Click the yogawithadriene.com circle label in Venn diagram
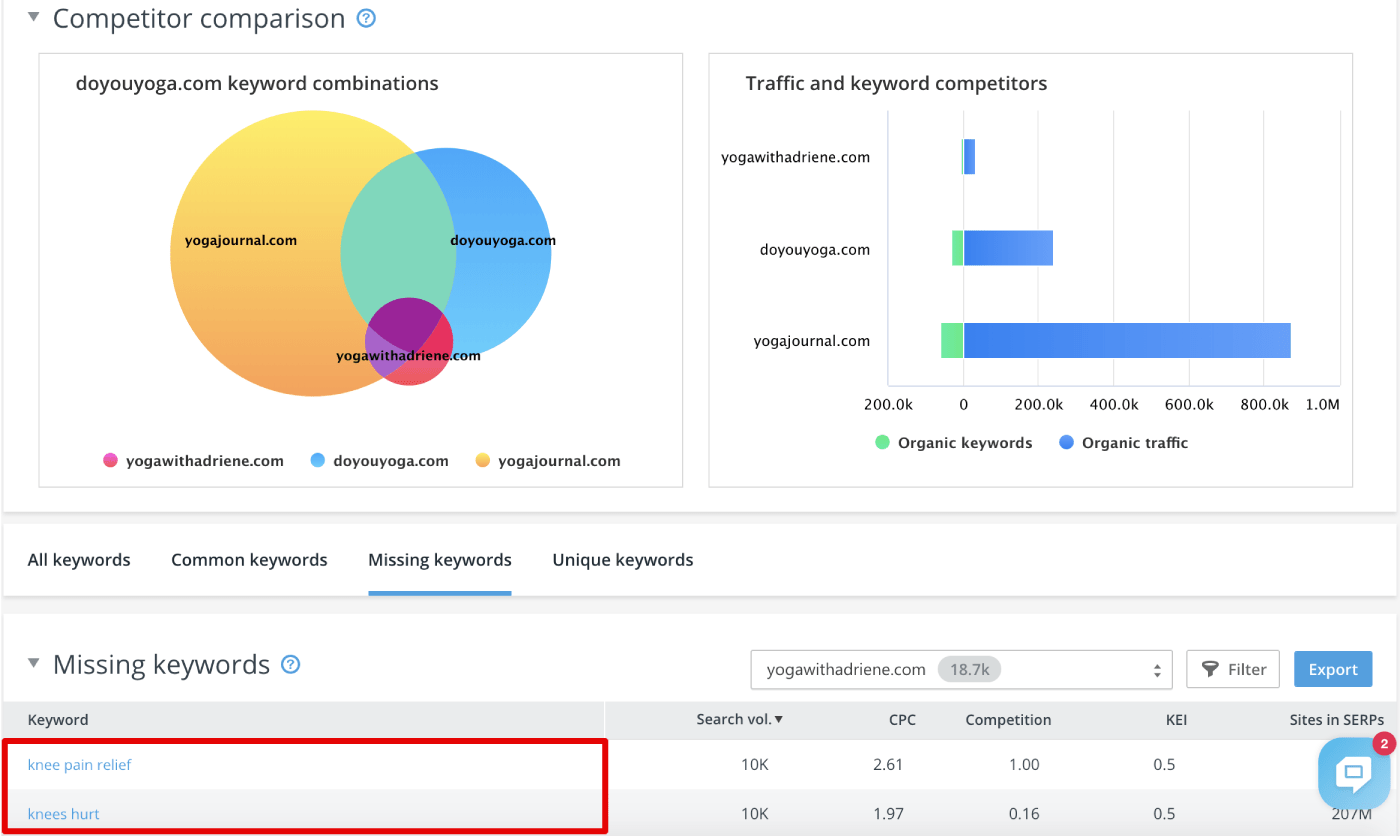The height and width of the screenshot is (836, 1400). click(x=408, y=355)
